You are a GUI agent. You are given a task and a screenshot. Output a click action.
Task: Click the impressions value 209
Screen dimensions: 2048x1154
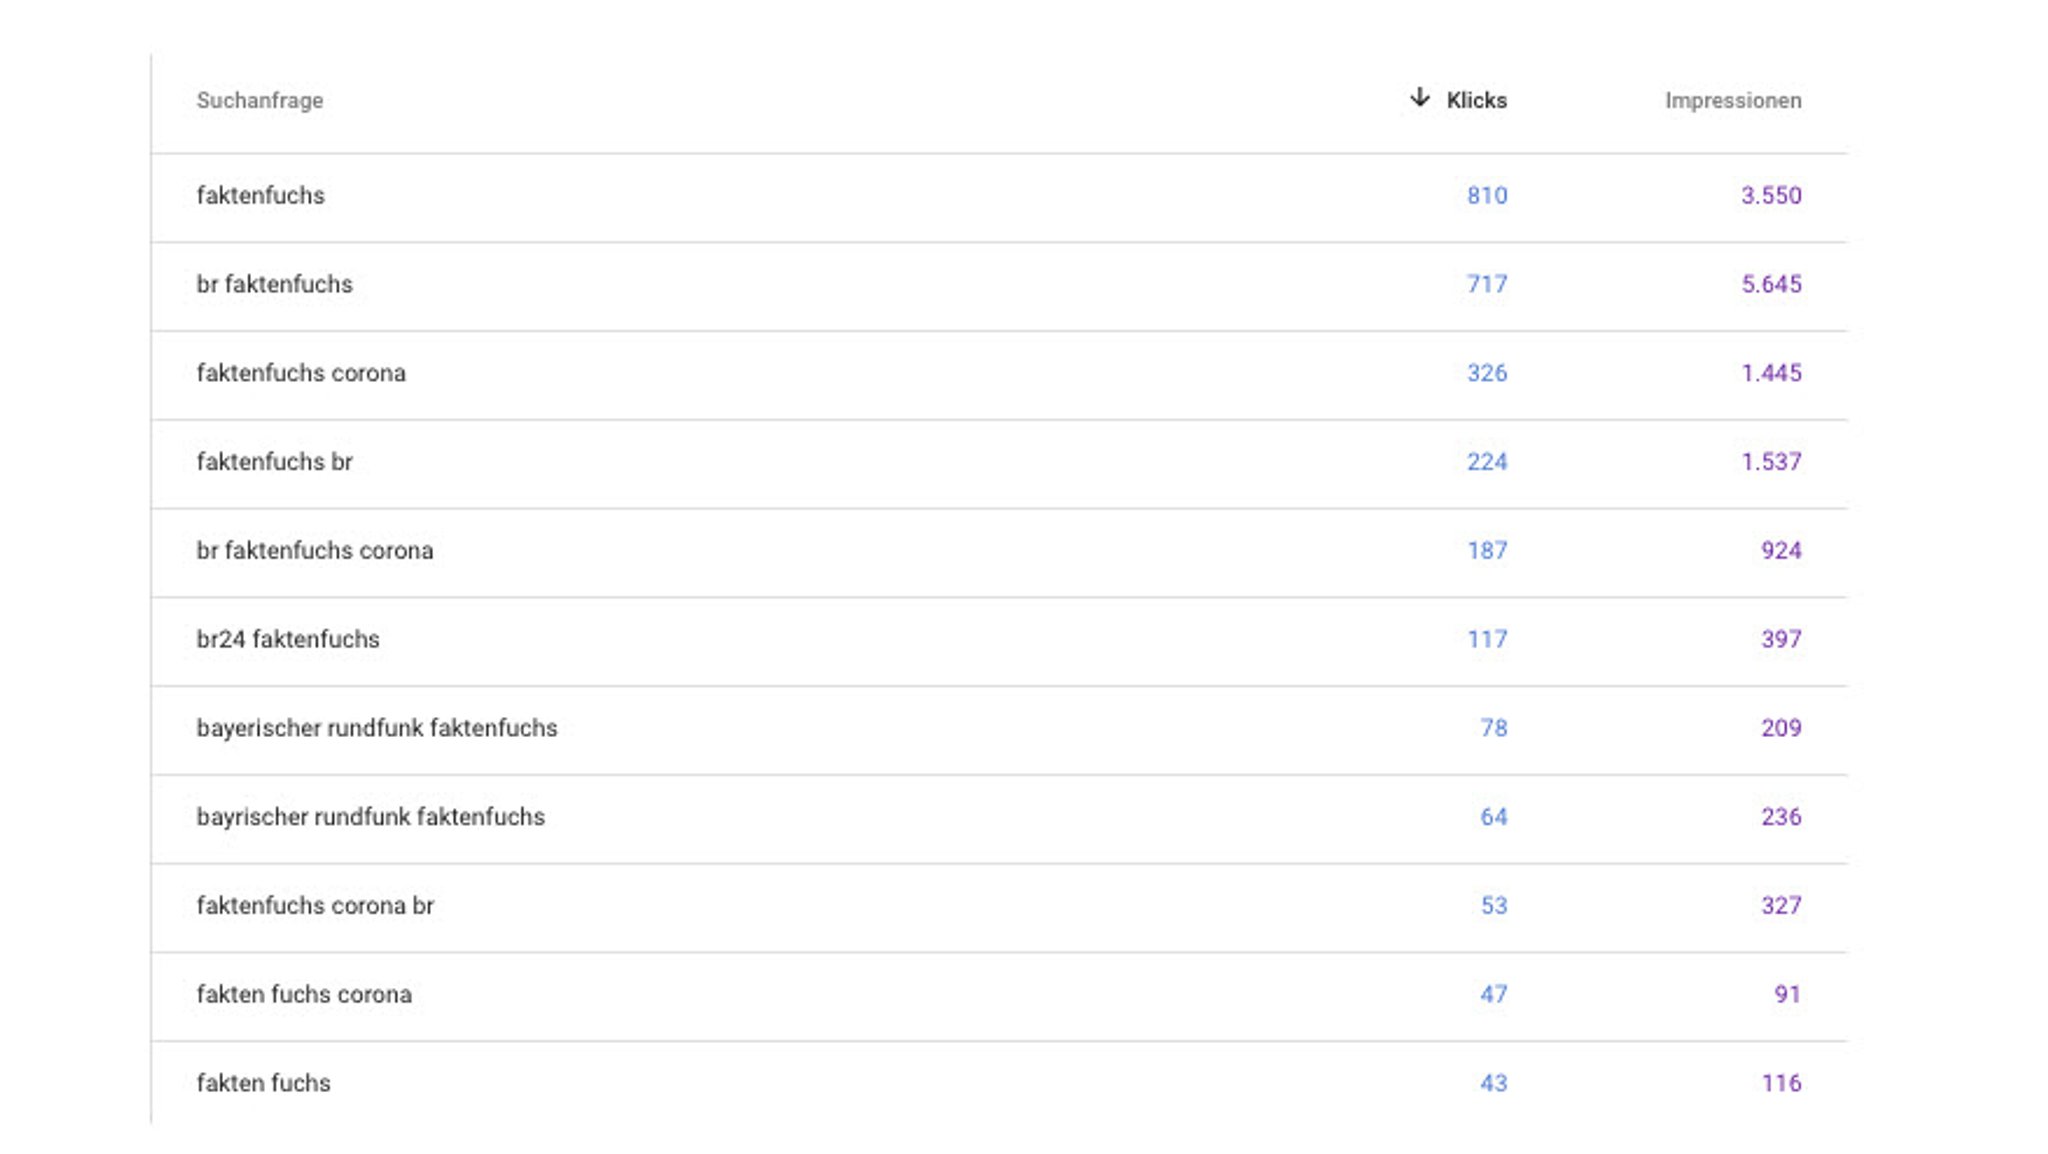coord(1781,728)
